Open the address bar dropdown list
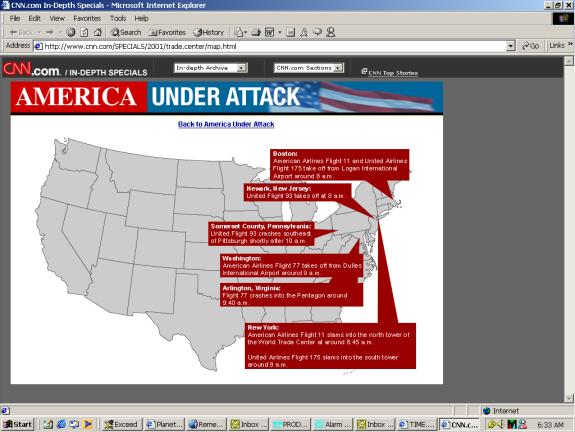Image resolution: width=575 pixels, height=432 pixels. (510, 46)
